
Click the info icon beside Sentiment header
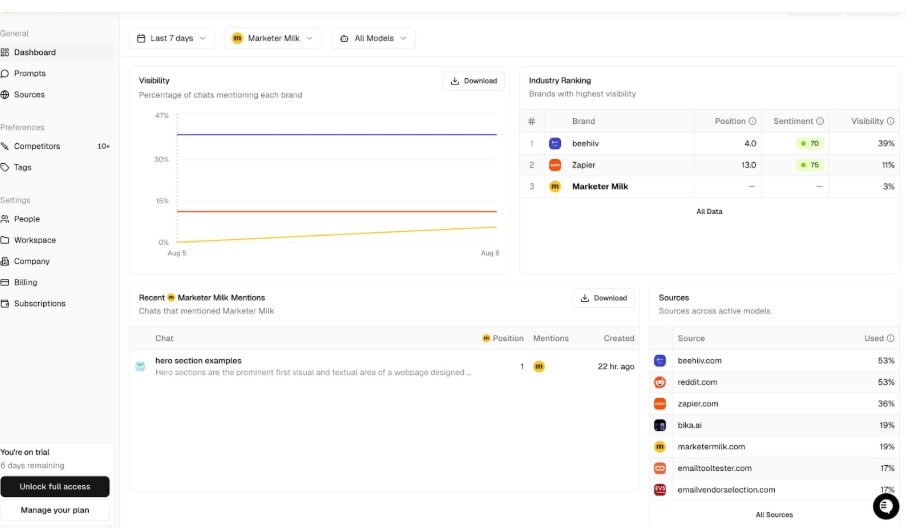tap(821, 121)
